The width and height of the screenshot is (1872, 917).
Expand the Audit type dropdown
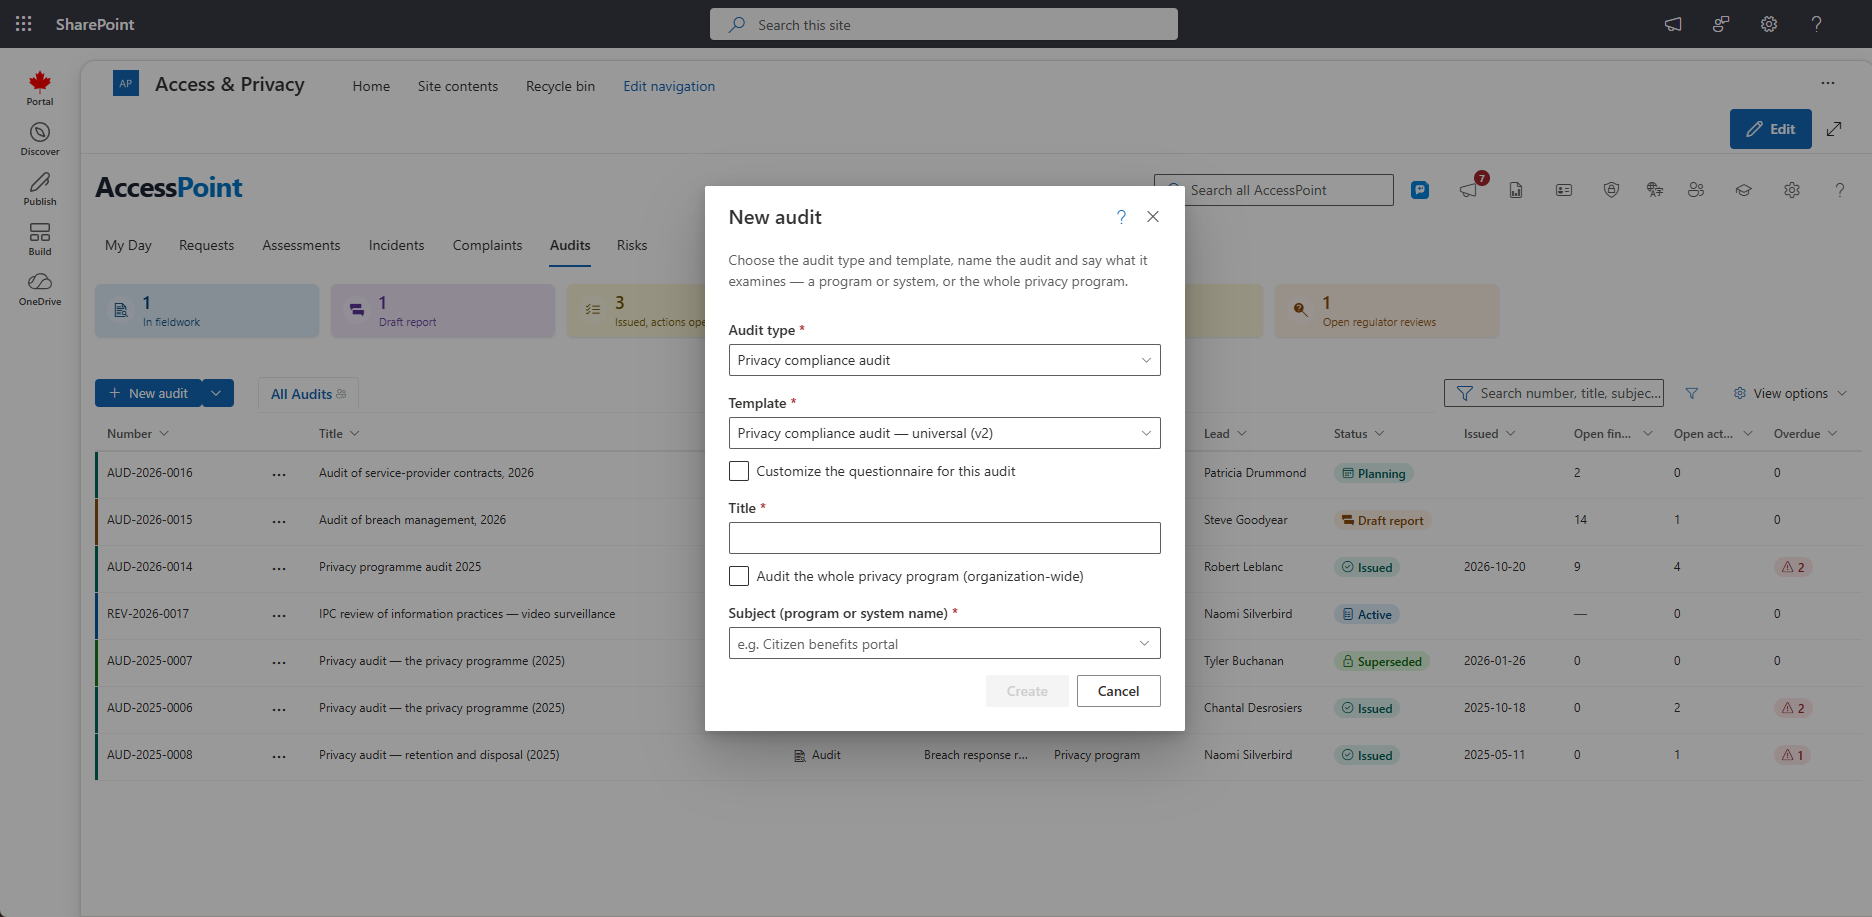944,360
